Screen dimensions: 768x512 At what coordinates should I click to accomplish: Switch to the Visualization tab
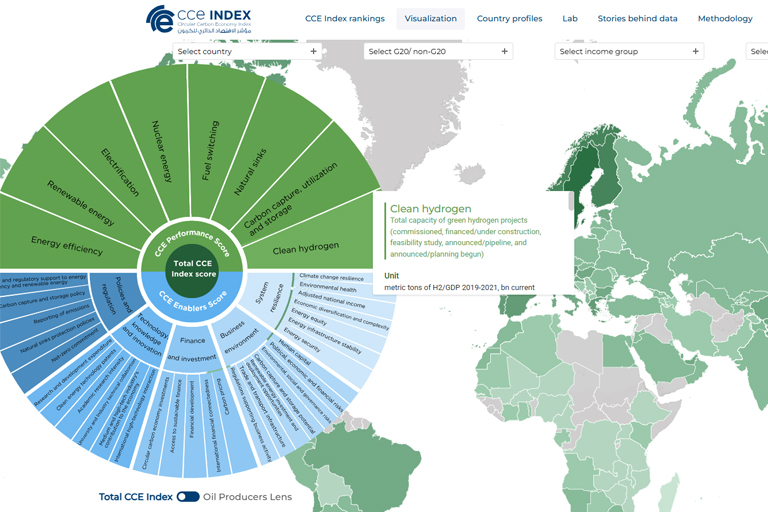[x=431, y=18]
